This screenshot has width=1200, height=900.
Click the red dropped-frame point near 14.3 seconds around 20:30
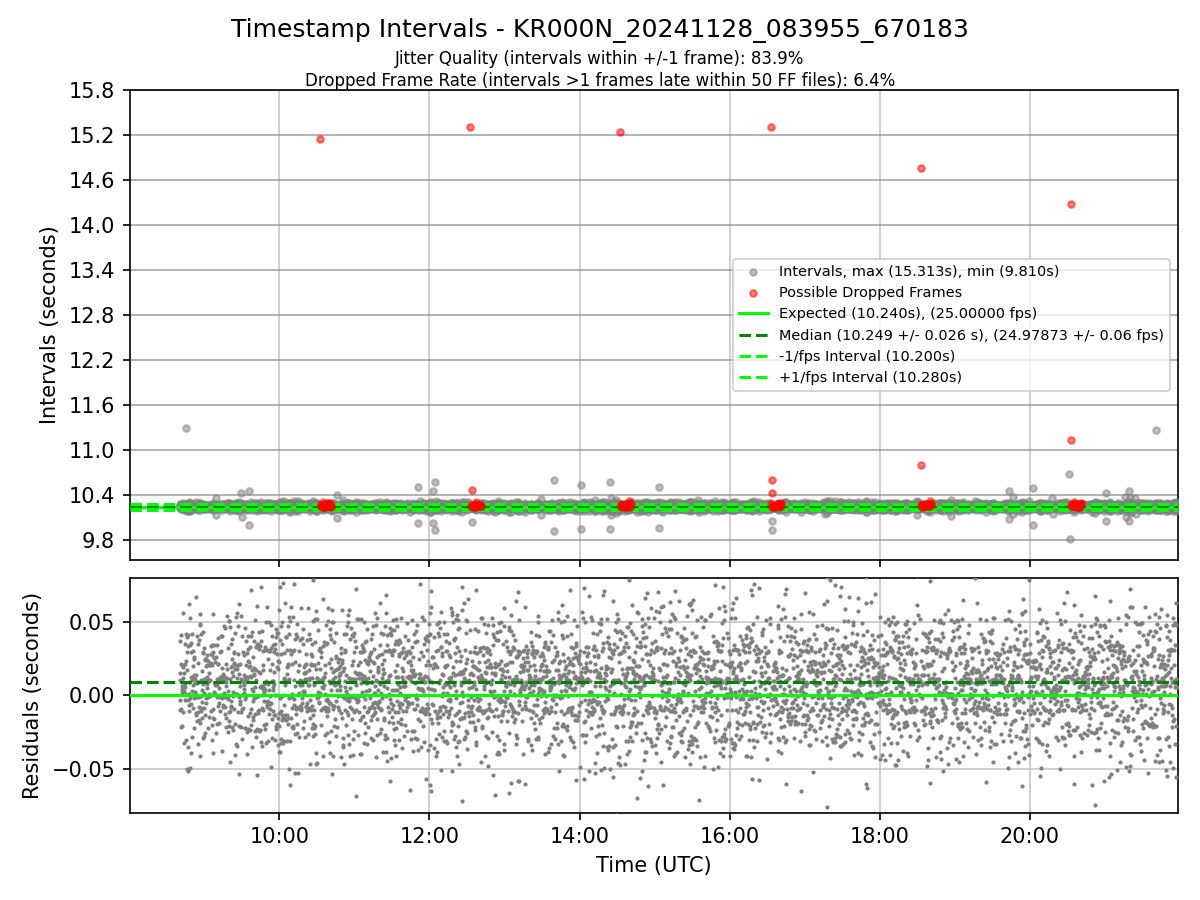[1071, 204]
